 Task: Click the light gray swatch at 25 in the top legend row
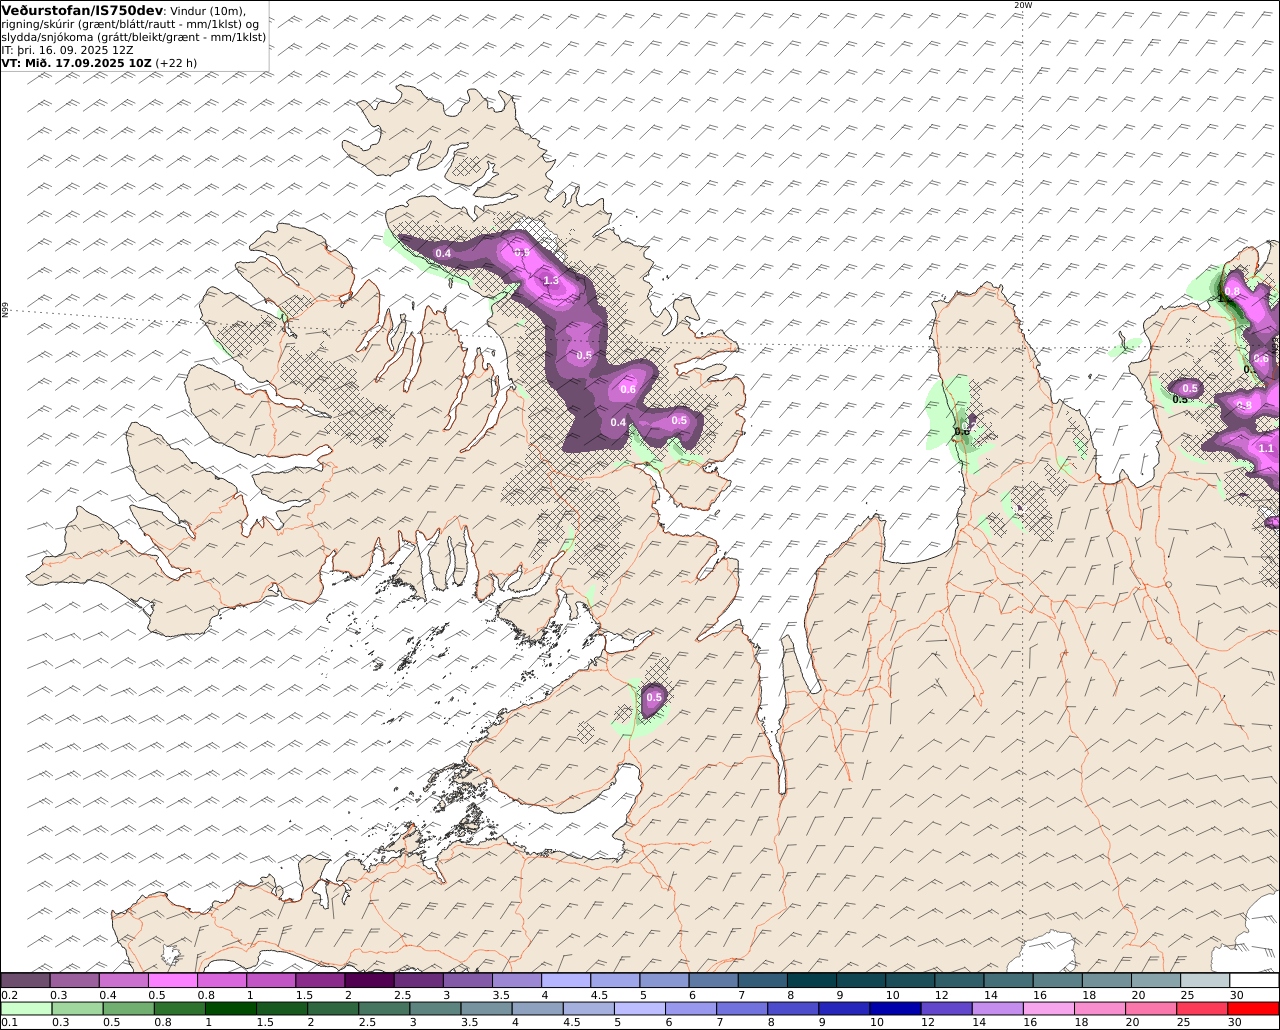point(1206,981)
